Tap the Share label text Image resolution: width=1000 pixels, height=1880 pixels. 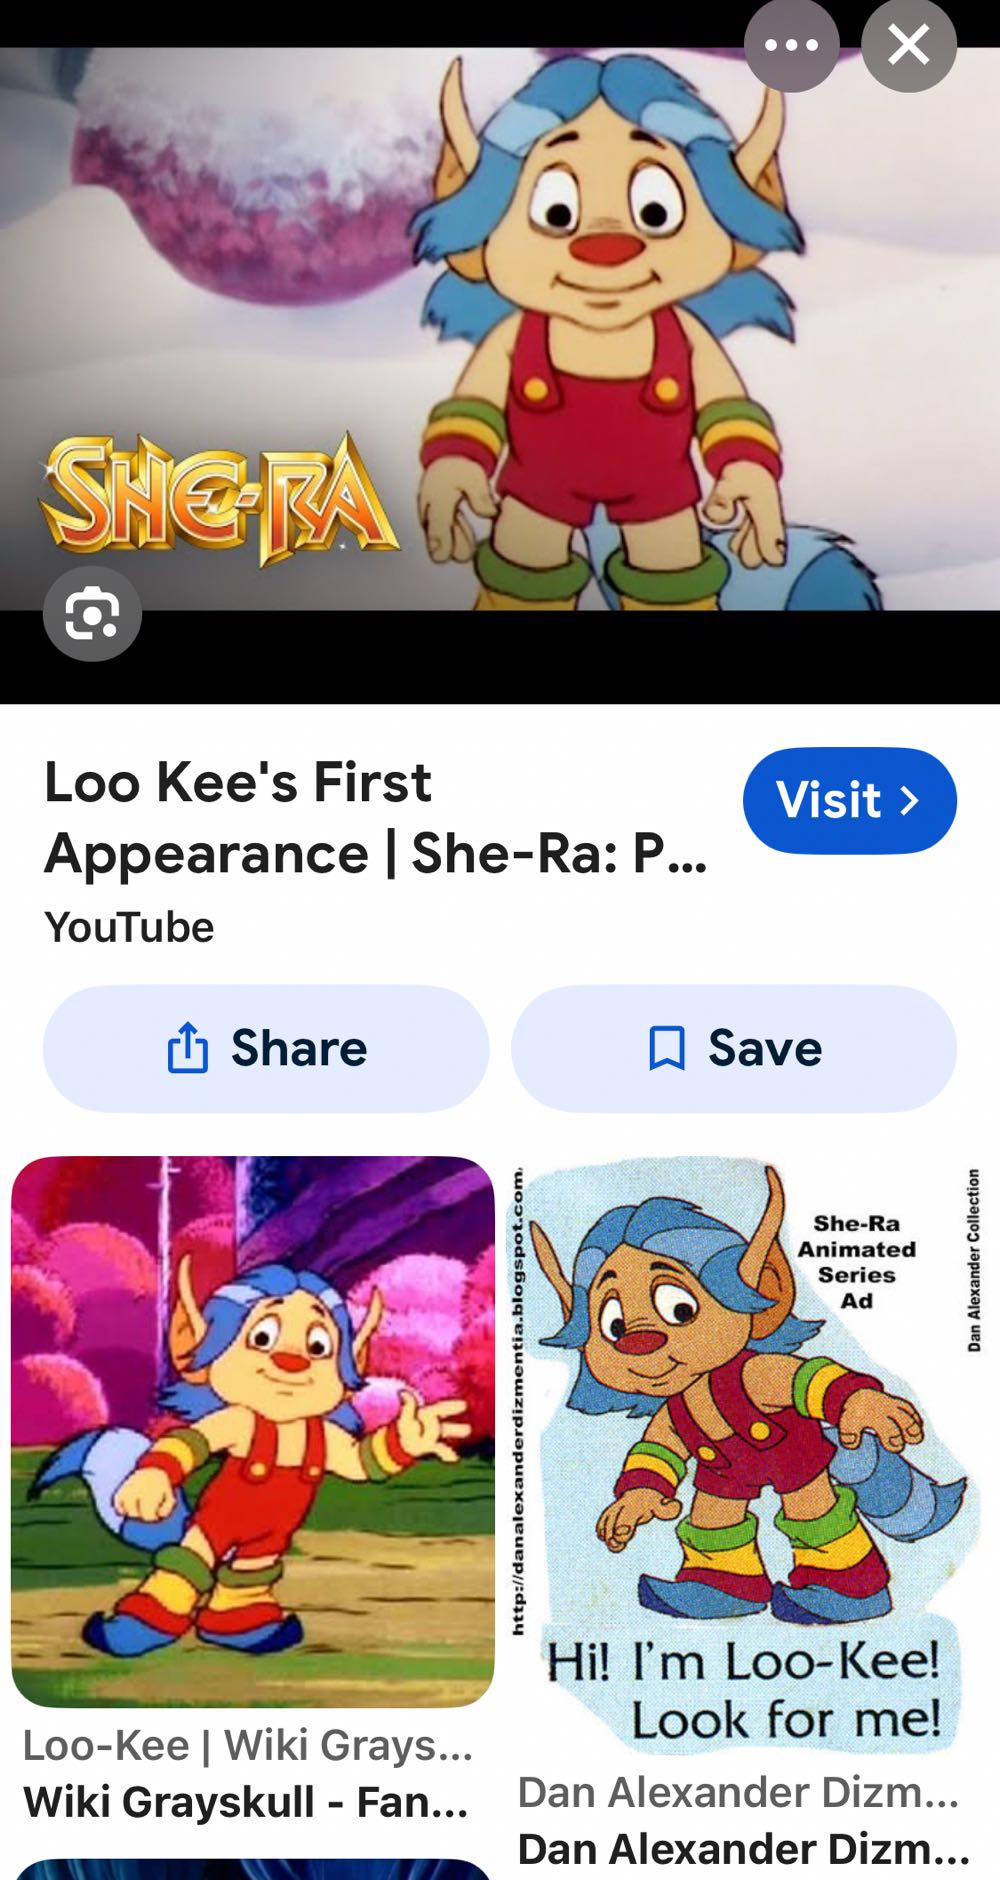point(299,1048)
